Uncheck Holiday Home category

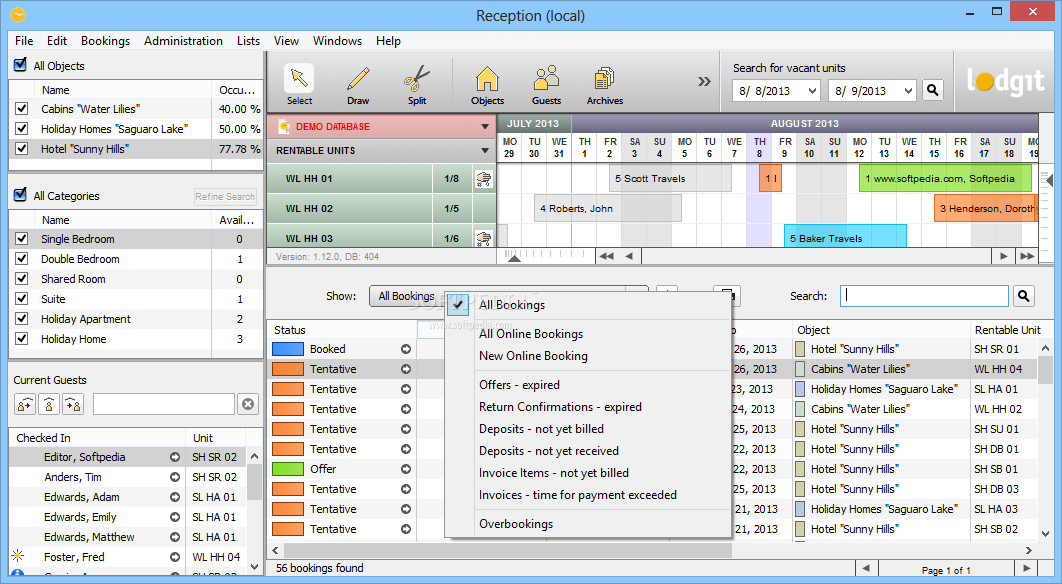click(x=22, y=339)
